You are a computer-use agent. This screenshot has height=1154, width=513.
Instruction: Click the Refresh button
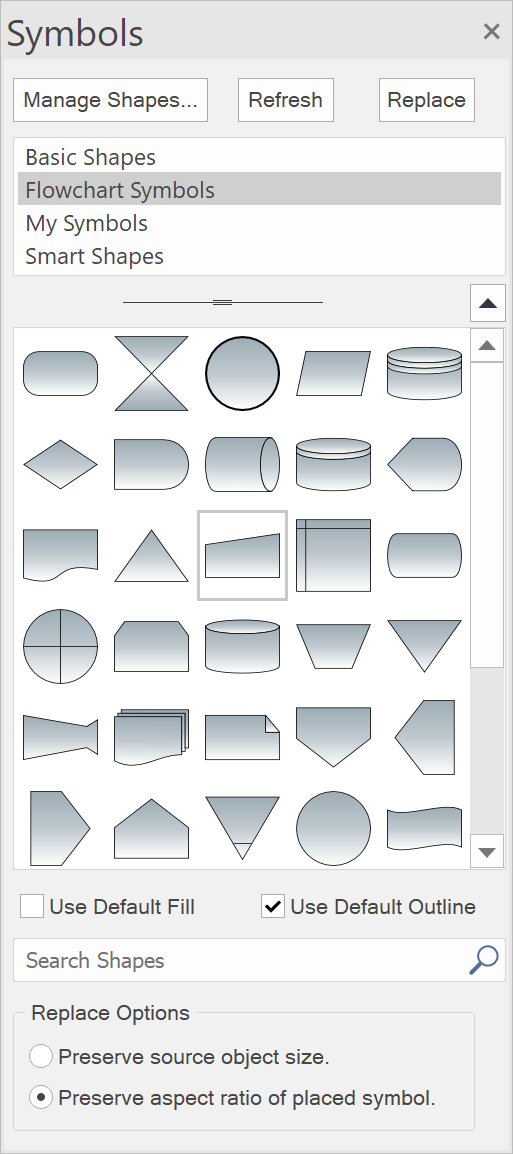click(x=286, y=100)
